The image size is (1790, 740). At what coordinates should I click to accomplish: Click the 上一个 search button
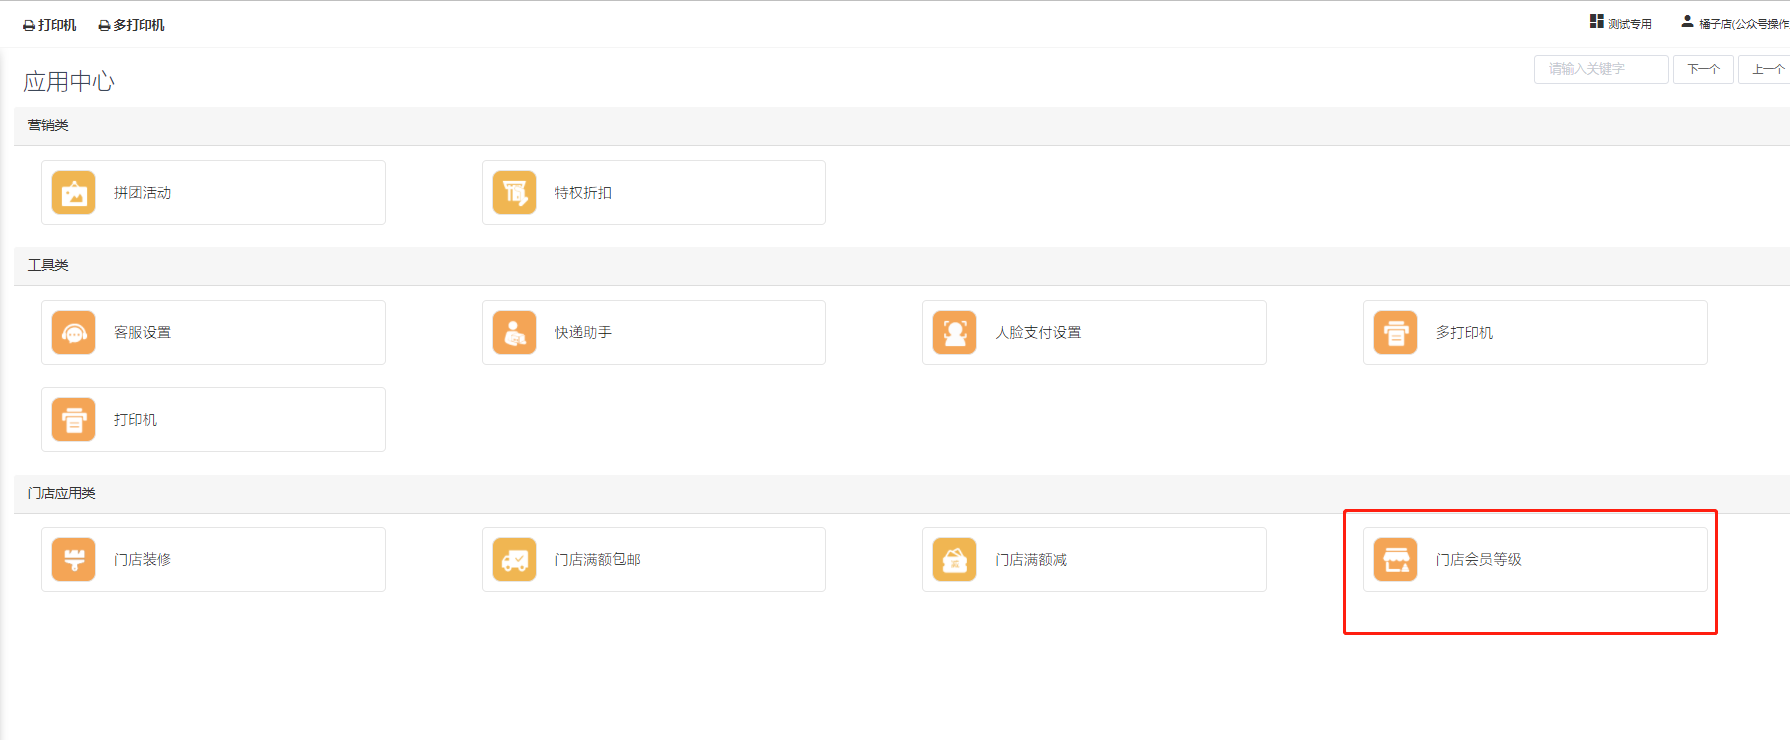(1766, 69)
